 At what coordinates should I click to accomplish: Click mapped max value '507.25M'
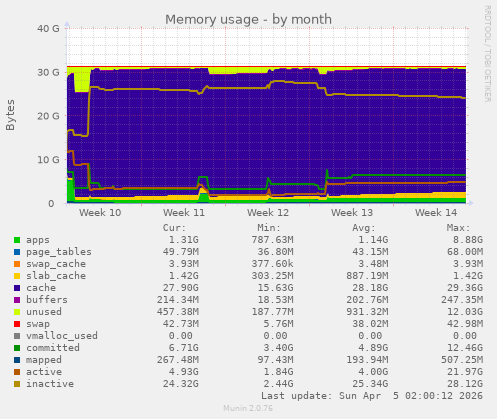(x=462, y=360)
